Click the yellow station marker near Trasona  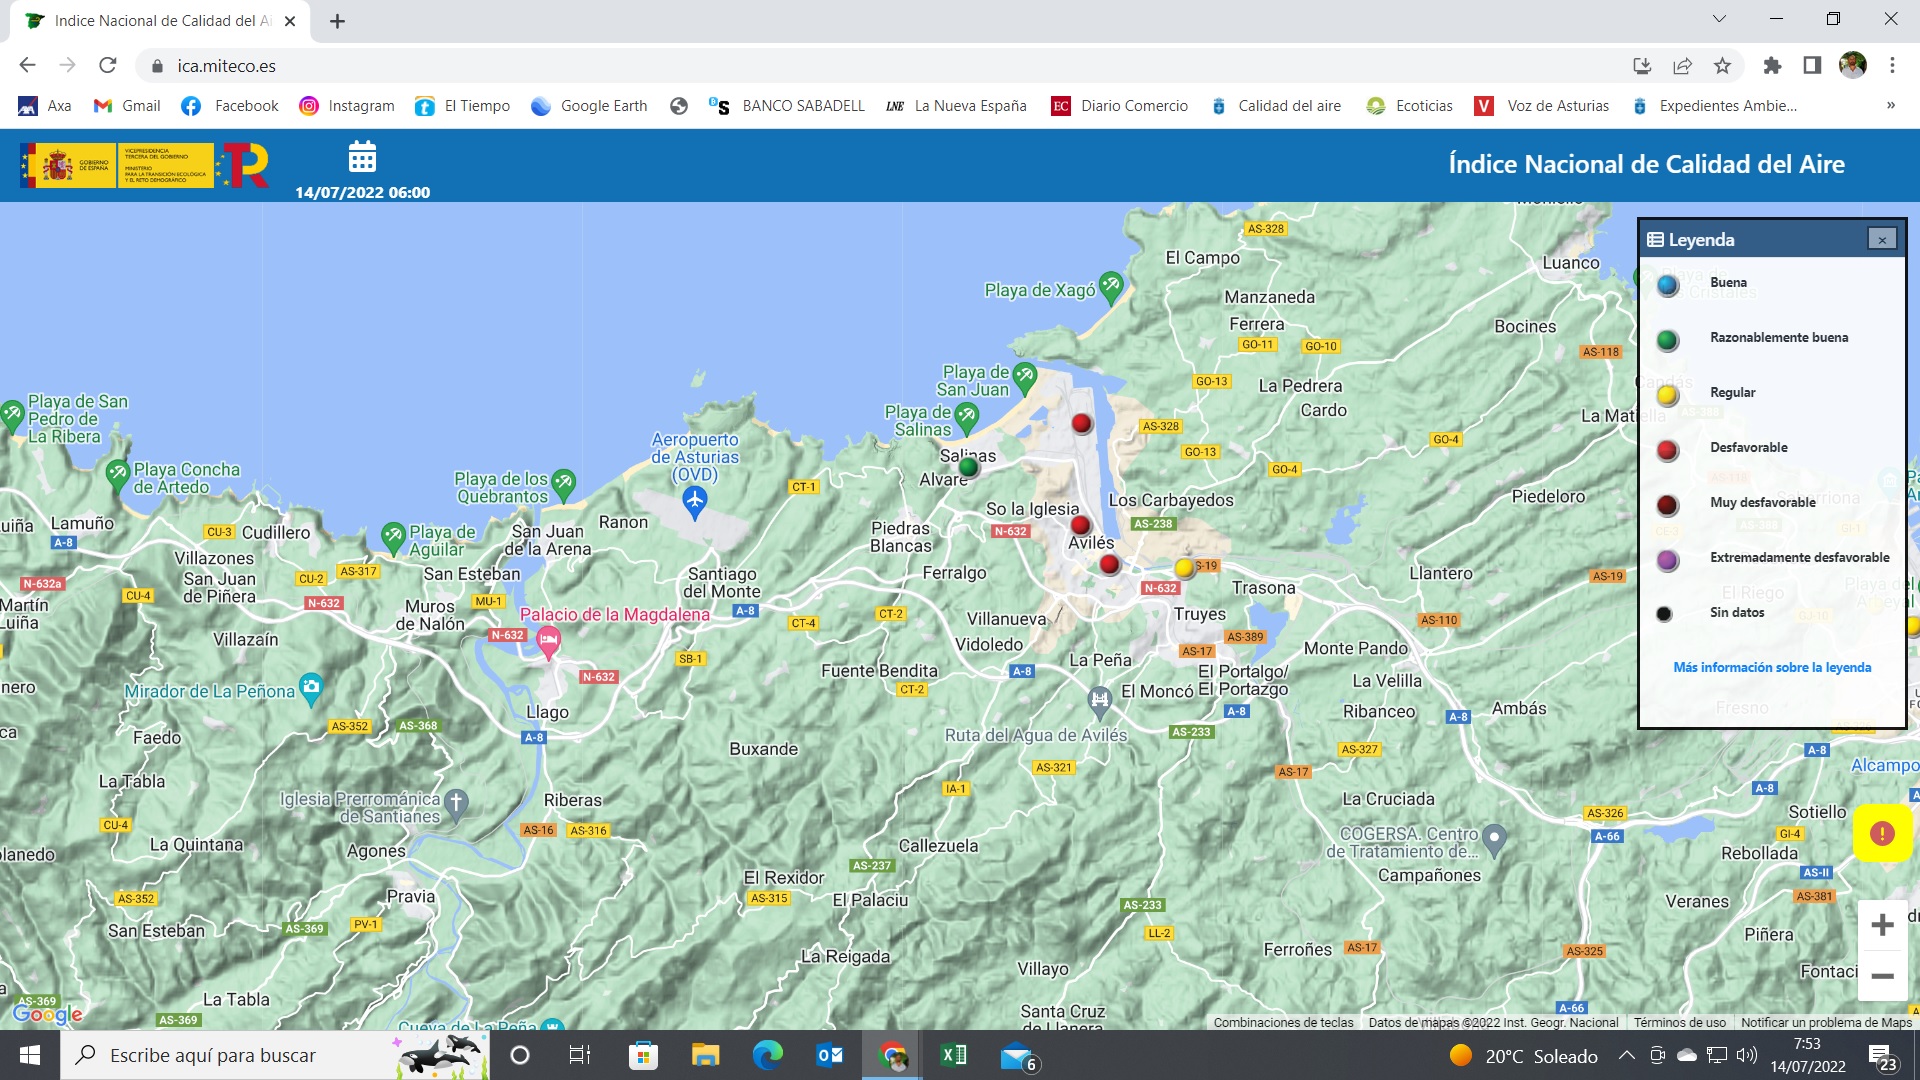tap(1185, 568)
